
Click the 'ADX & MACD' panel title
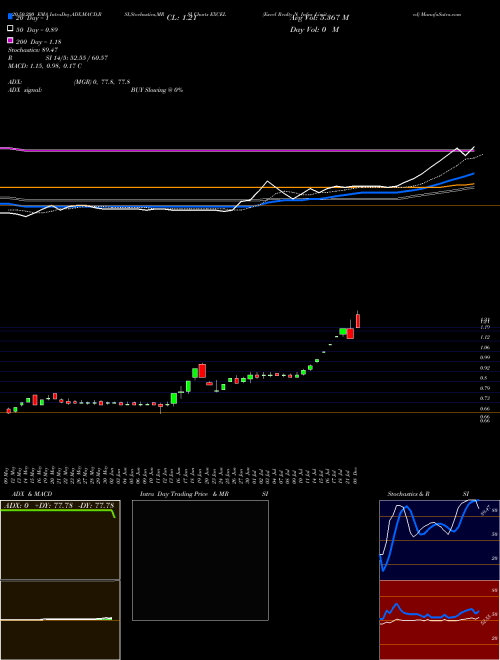coord(32,494)
